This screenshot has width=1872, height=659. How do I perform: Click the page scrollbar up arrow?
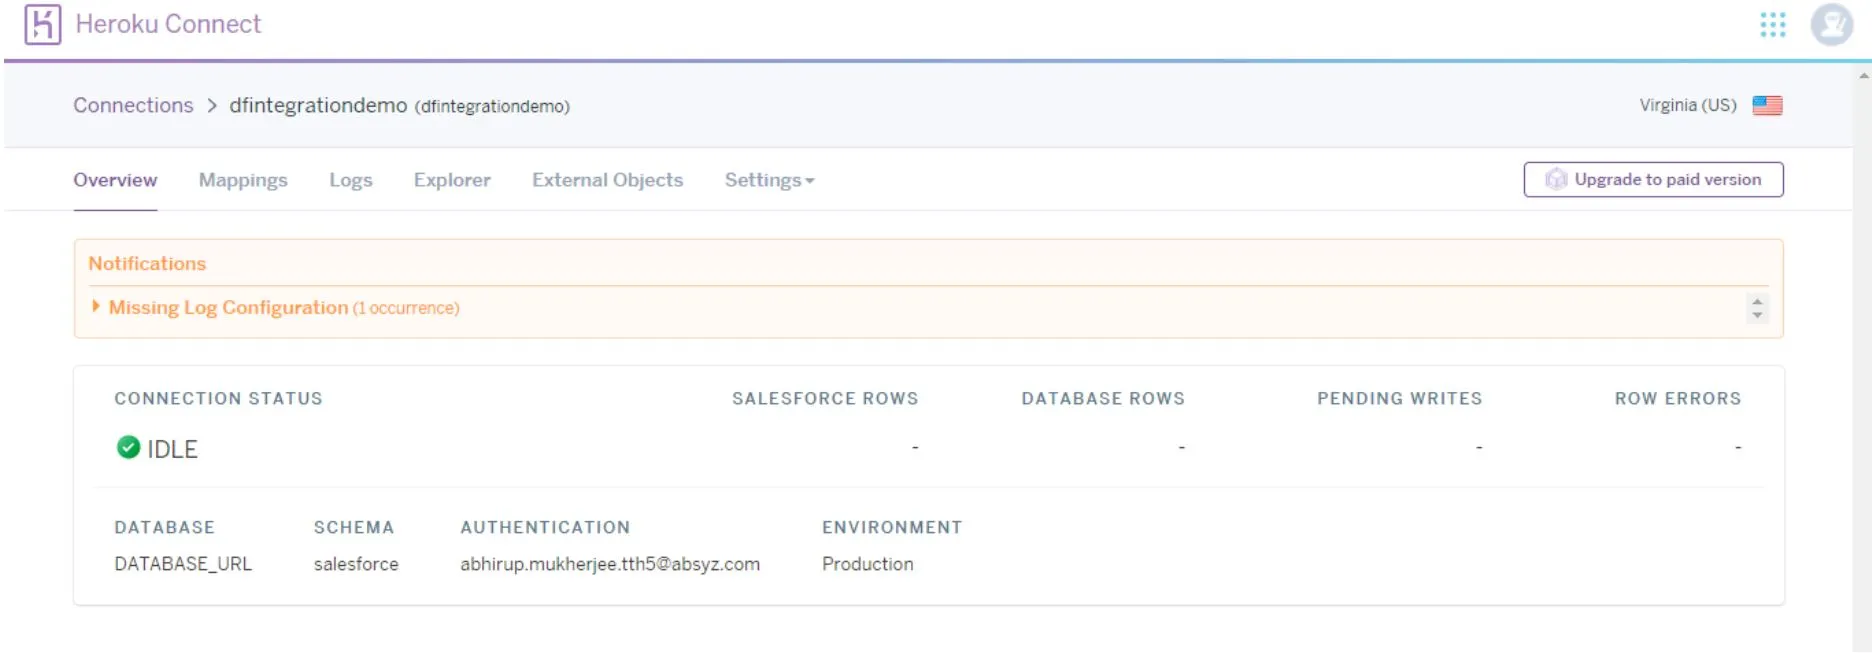(1863, 75)
